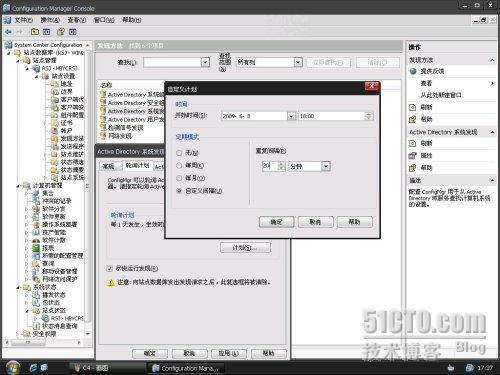Image resolution: width=500 pixels, height=375 pixels.
Task: Click the 属性 icon under Active Directory 系统发现
Action: click(x=413, y=155)
